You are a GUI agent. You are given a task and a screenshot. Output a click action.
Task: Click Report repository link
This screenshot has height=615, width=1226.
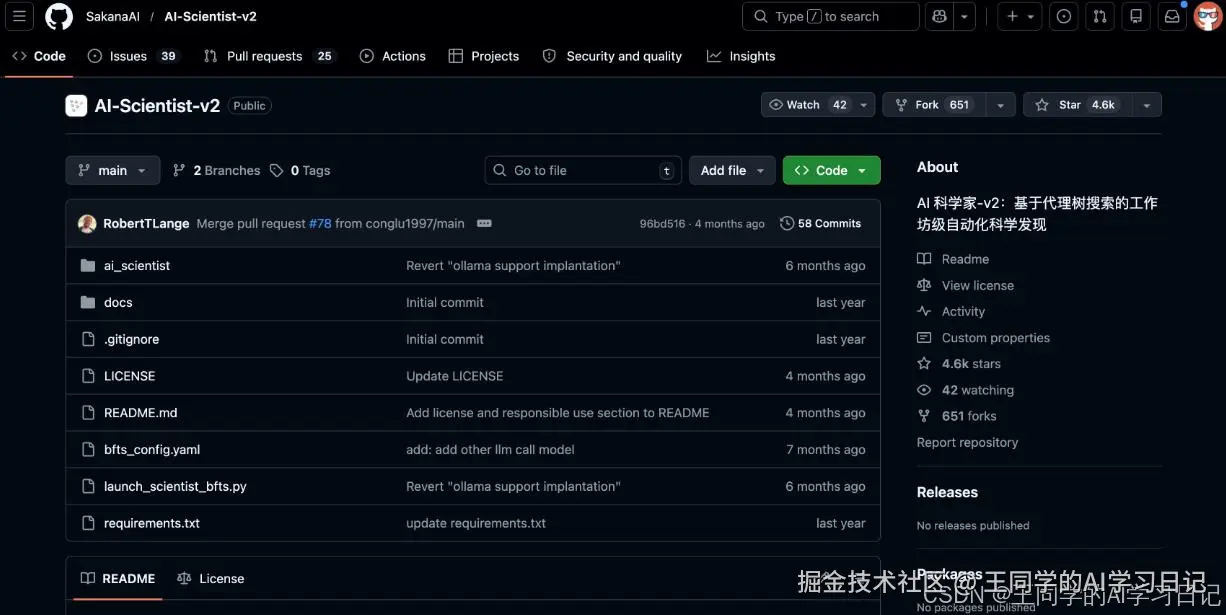tap(967, 443)
